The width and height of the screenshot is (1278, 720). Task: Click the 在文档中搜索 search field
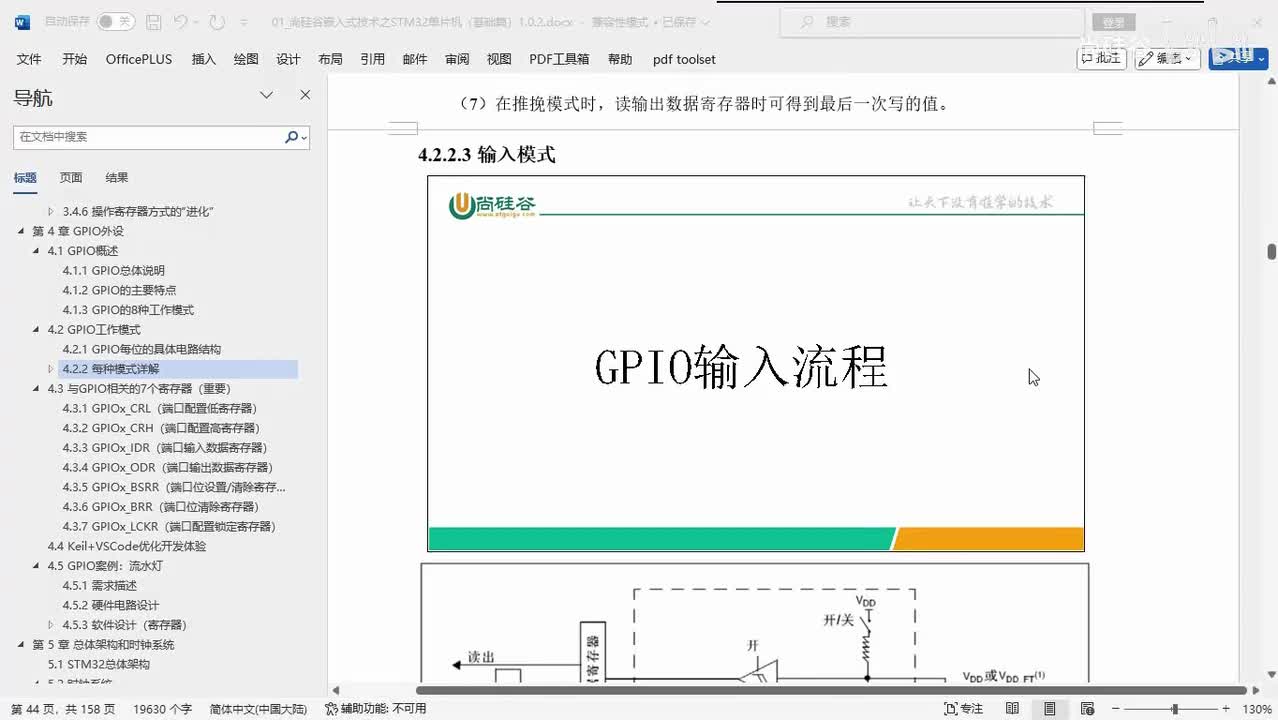(x=148, y=137)
